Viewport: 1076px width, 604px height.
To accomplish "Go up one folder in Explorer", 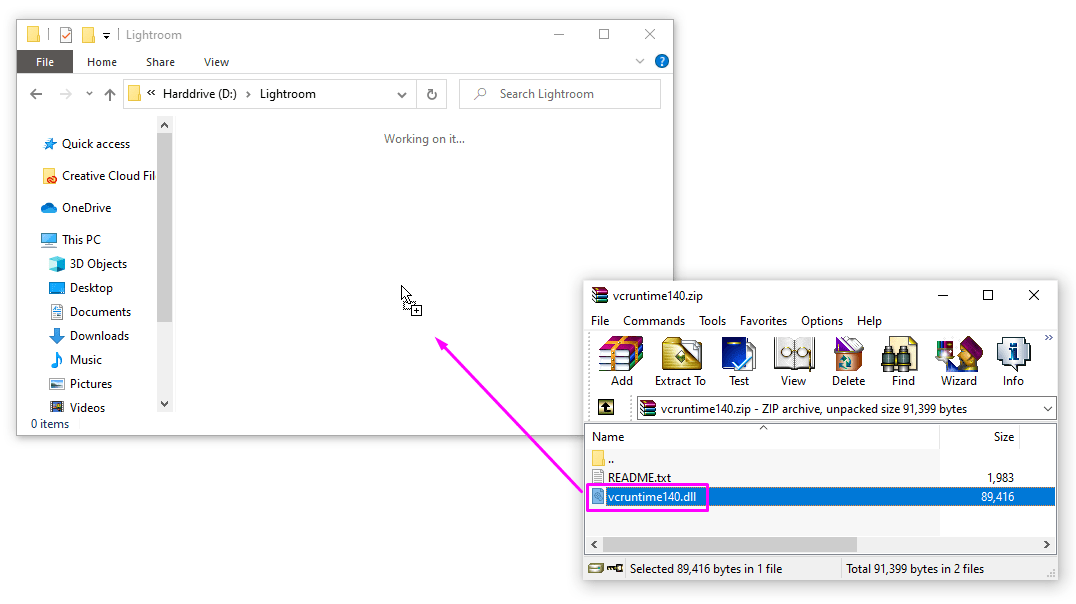I will [110, 94].
